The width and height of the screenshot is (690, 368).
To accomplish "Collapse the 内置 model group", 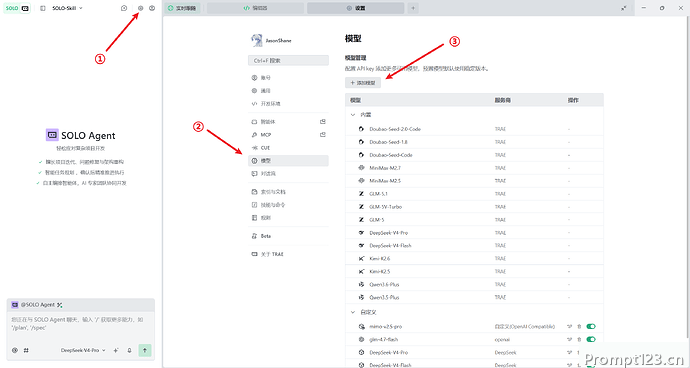I will 352,114.
